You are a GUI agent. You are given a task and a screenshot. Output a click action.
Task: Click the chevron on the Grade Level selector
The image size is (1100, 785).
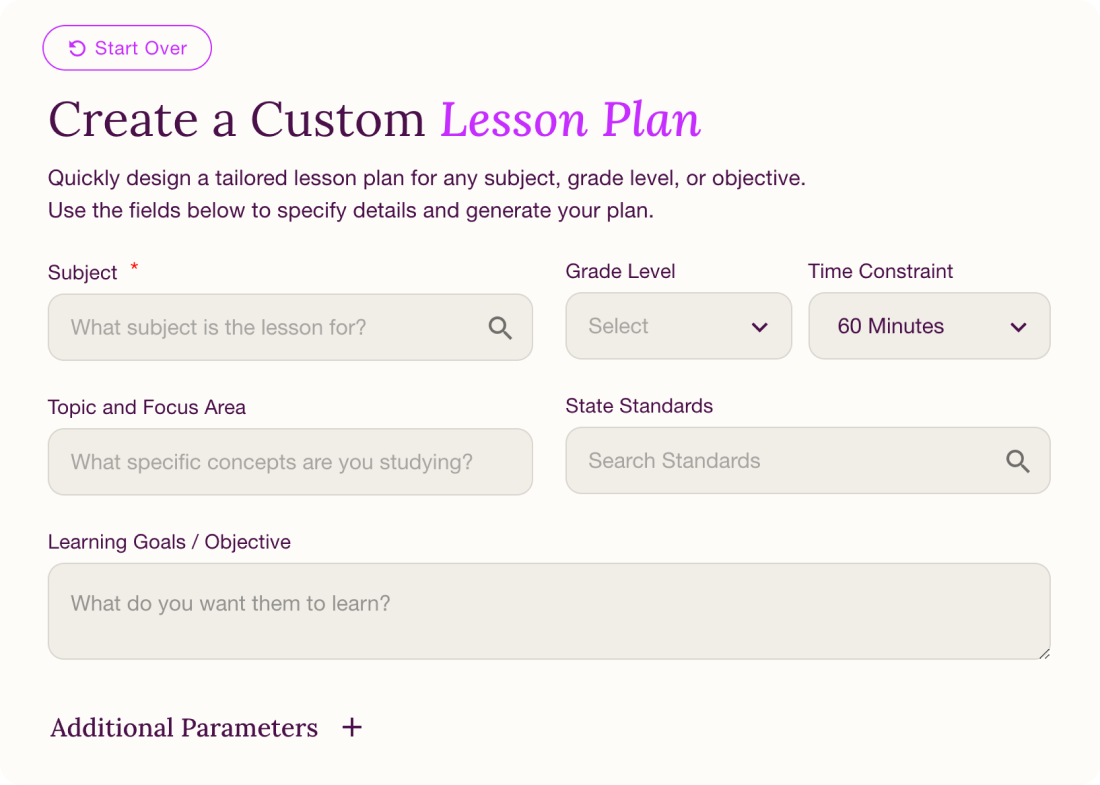pyautogui.click(x=760, y=326)
